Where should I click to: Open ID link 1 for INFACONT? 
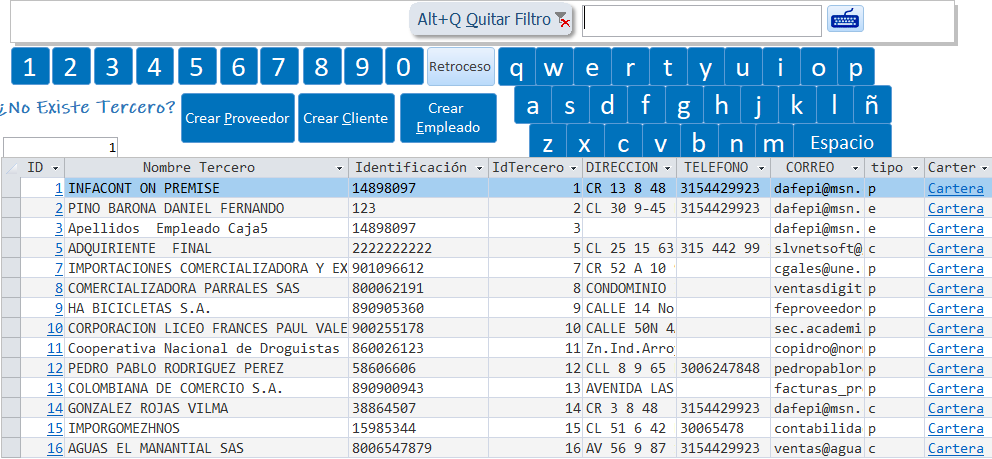click(x=59, y=188)
